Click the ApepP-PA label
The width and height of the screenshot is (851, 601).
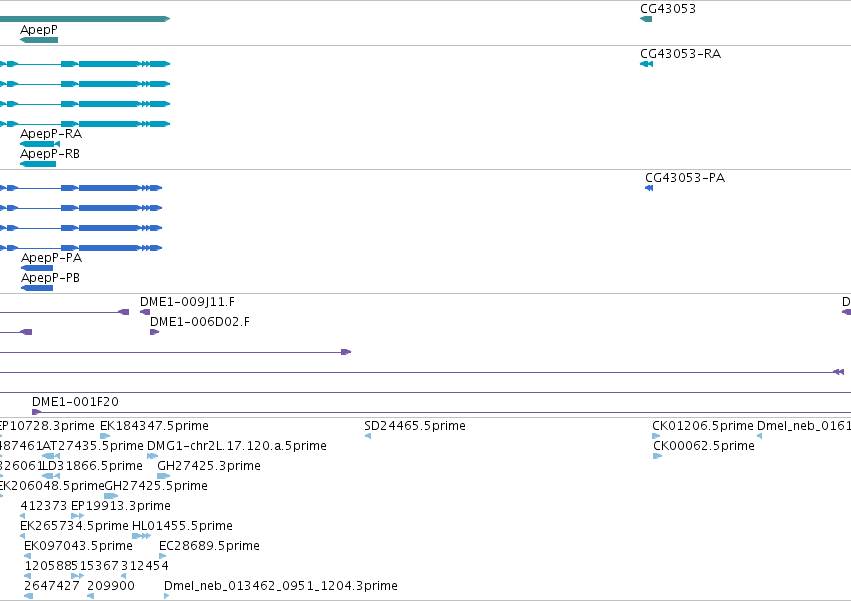52,258
